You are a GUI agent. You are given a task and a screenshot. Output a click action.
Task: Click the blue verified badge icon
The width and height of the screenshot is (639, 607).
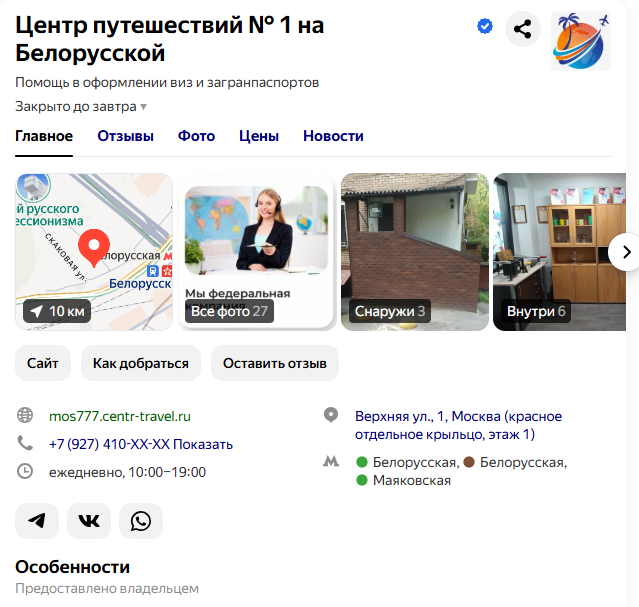pos(485,27)
